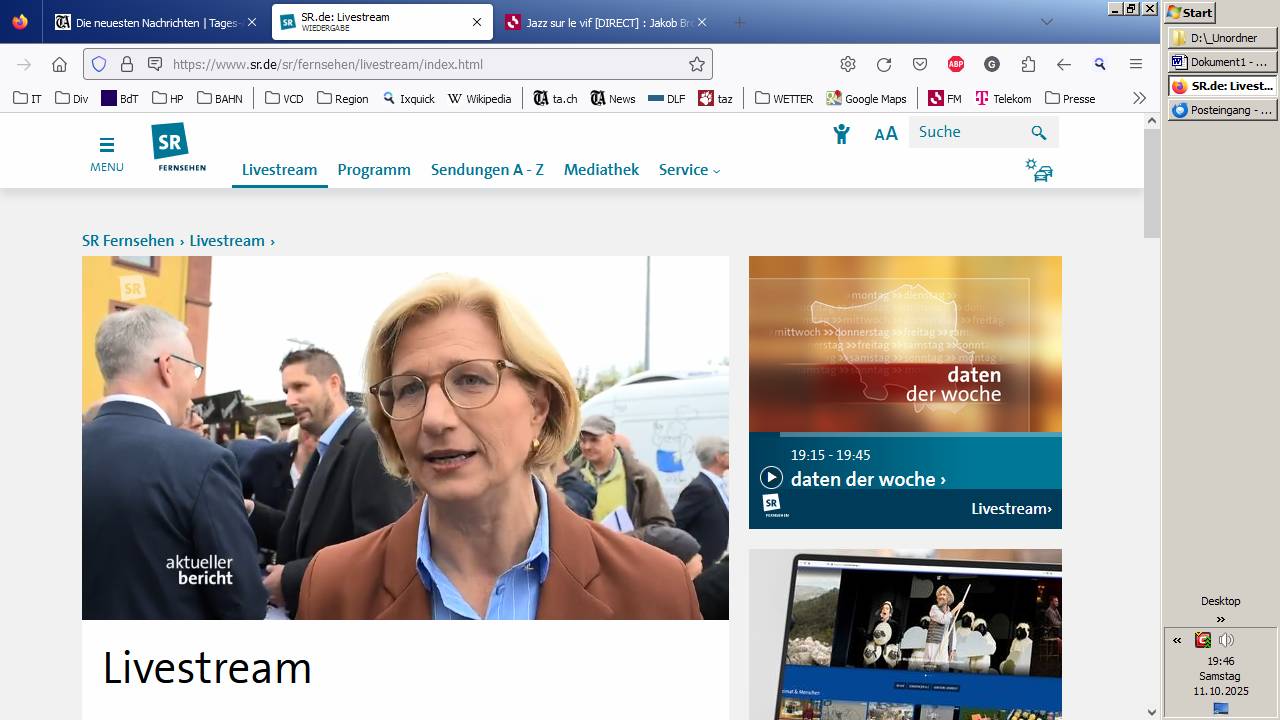Show more bookmarks with the chevron

(x=1138, y=98)
